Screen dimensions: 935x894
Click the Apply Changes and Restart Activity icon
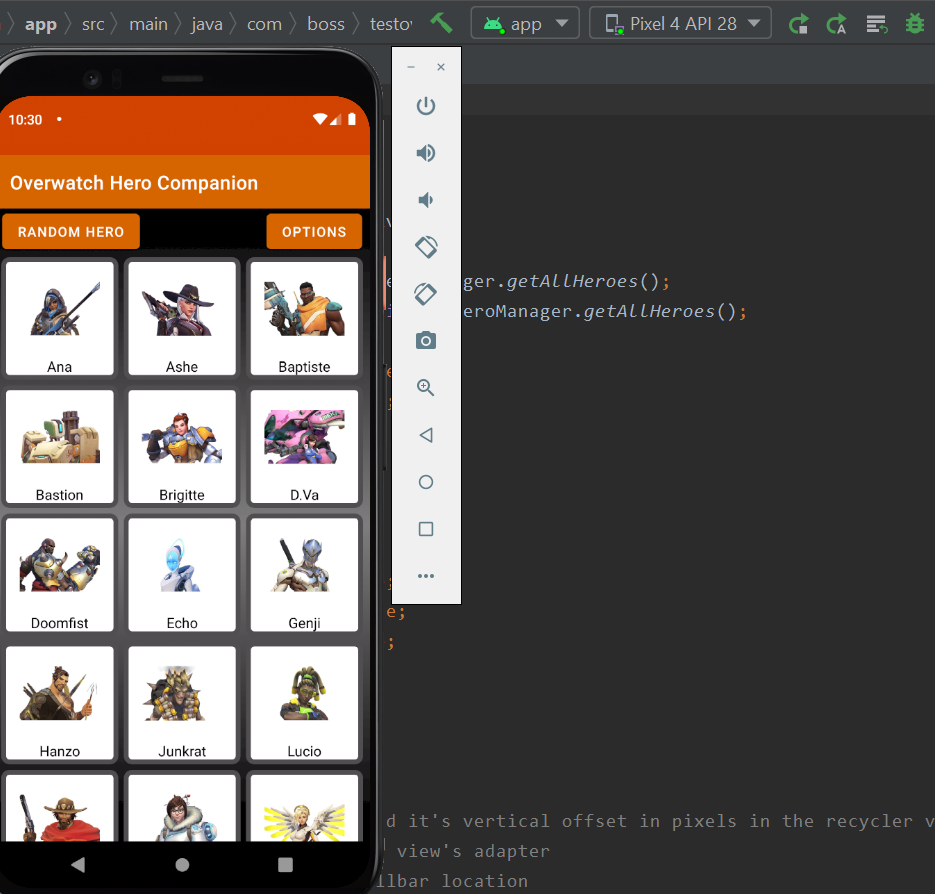click(798, 24)
